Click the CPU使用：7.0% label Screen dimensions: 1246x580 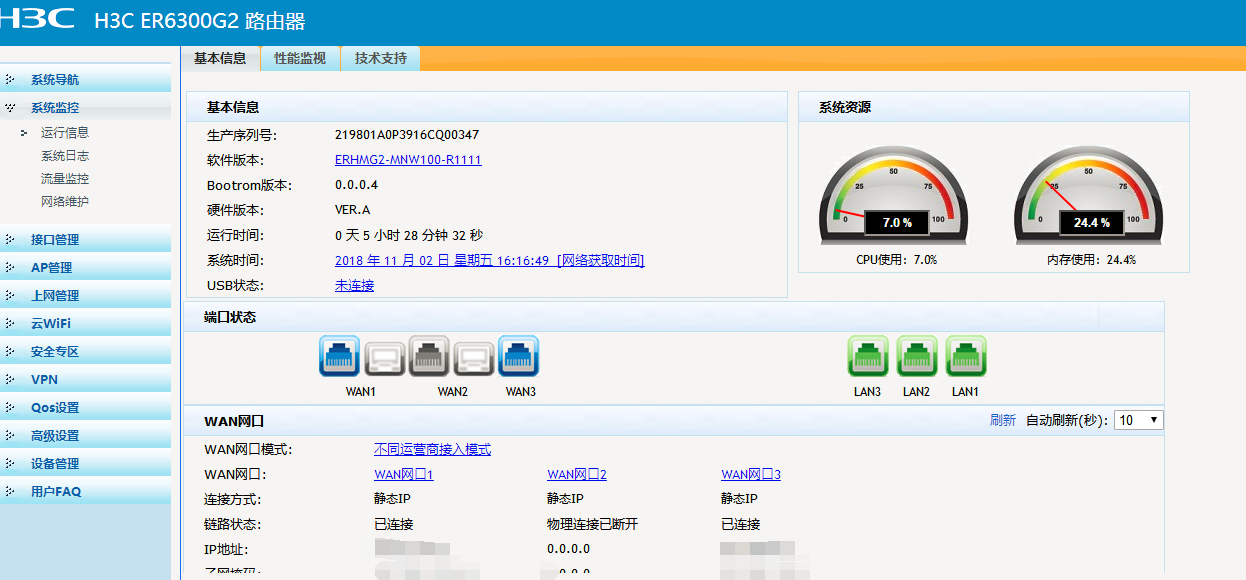897,260
